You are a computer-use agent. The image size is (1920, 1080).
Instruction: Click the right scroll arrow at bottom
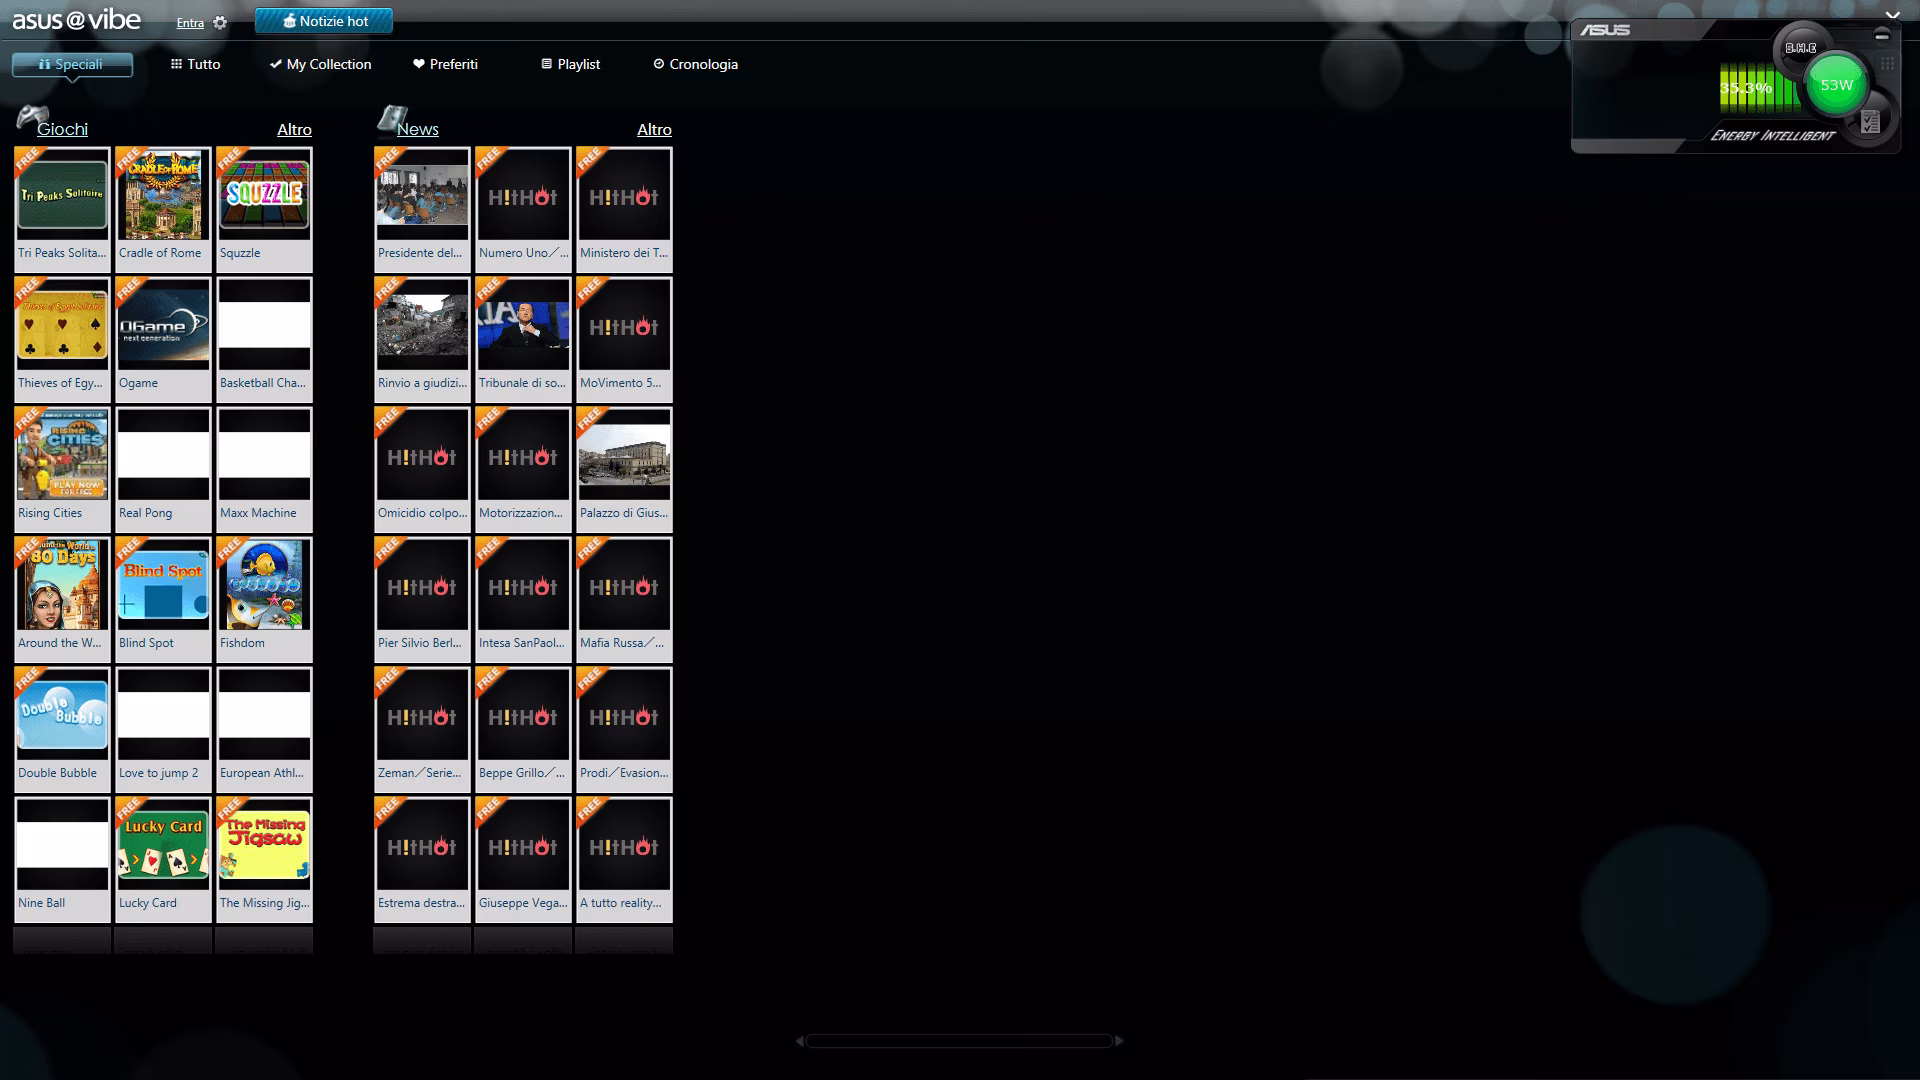click(x=1119, y=1041)
